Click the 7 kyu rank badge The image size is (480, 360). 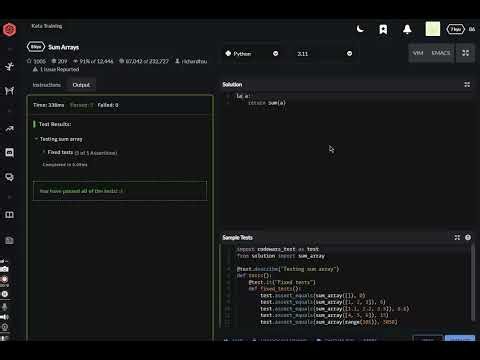tap(455, 29)
